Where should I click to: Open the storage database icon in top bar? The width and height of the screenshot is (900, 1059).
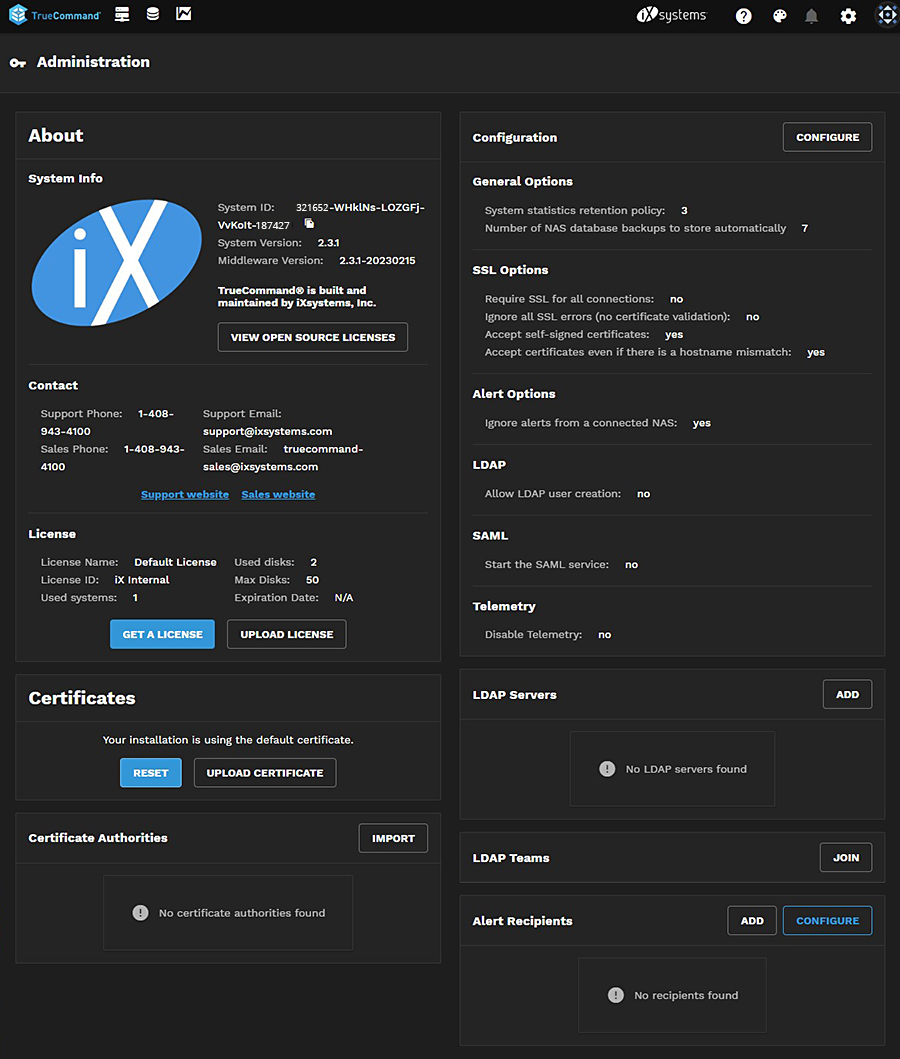point(152,15)
